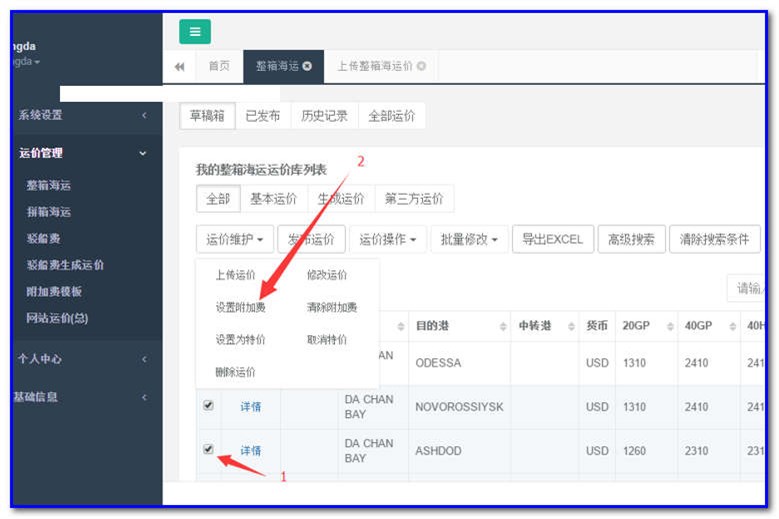The image size is (779, 519).
Task: Expand the 个人中心 sidebar section
Action: (82, 359)
